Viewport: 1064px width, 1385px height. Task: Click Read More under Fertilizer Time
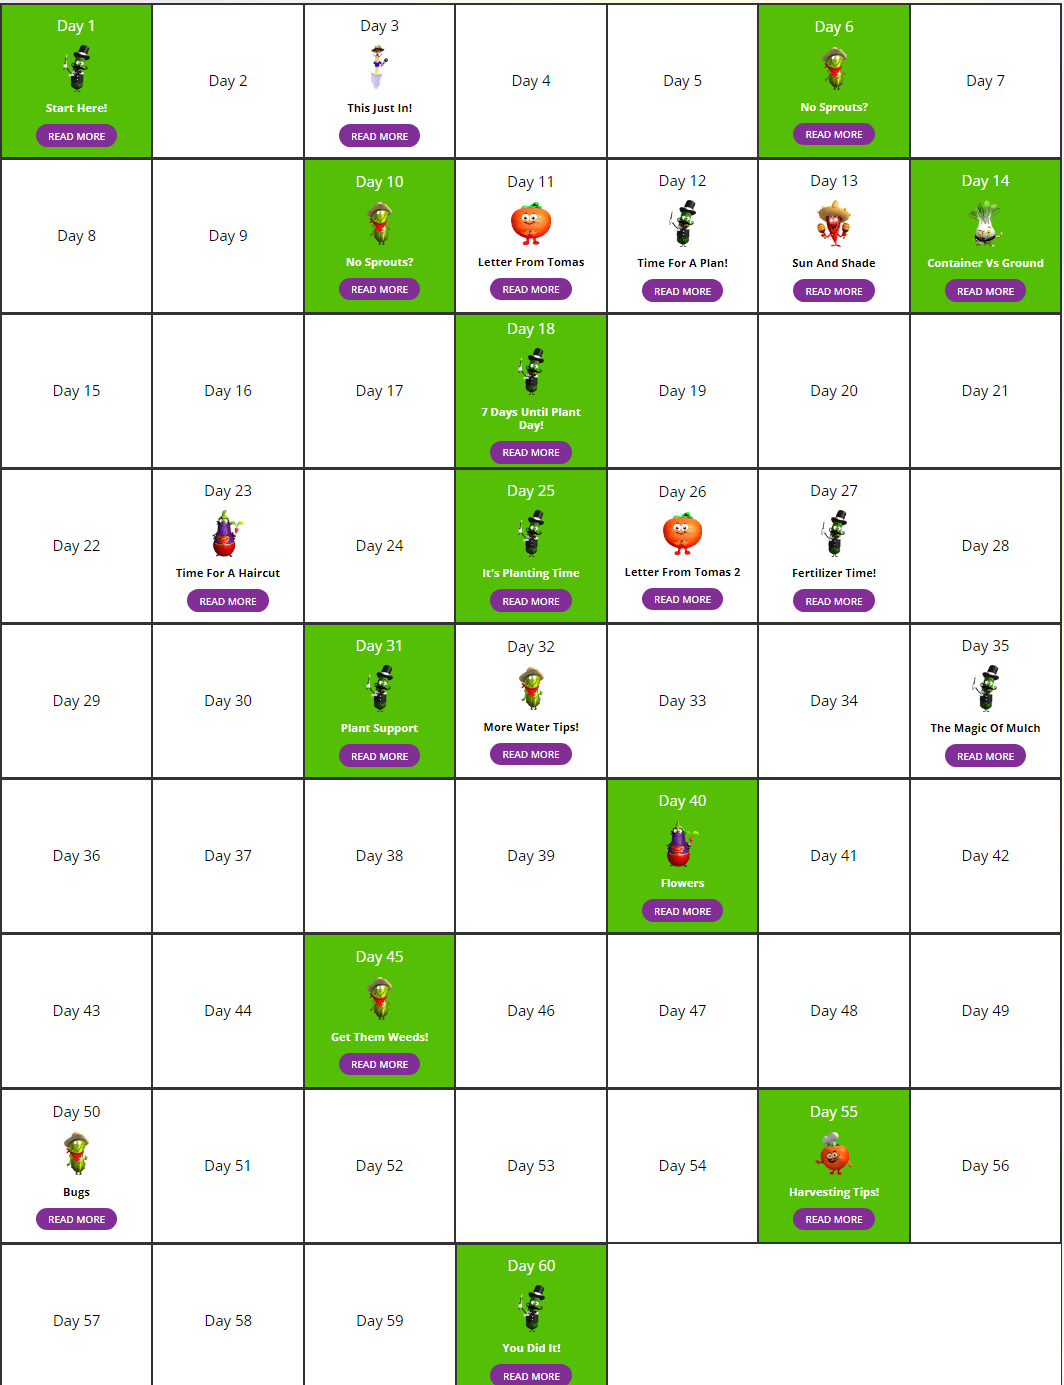click(x=834, y=601)
